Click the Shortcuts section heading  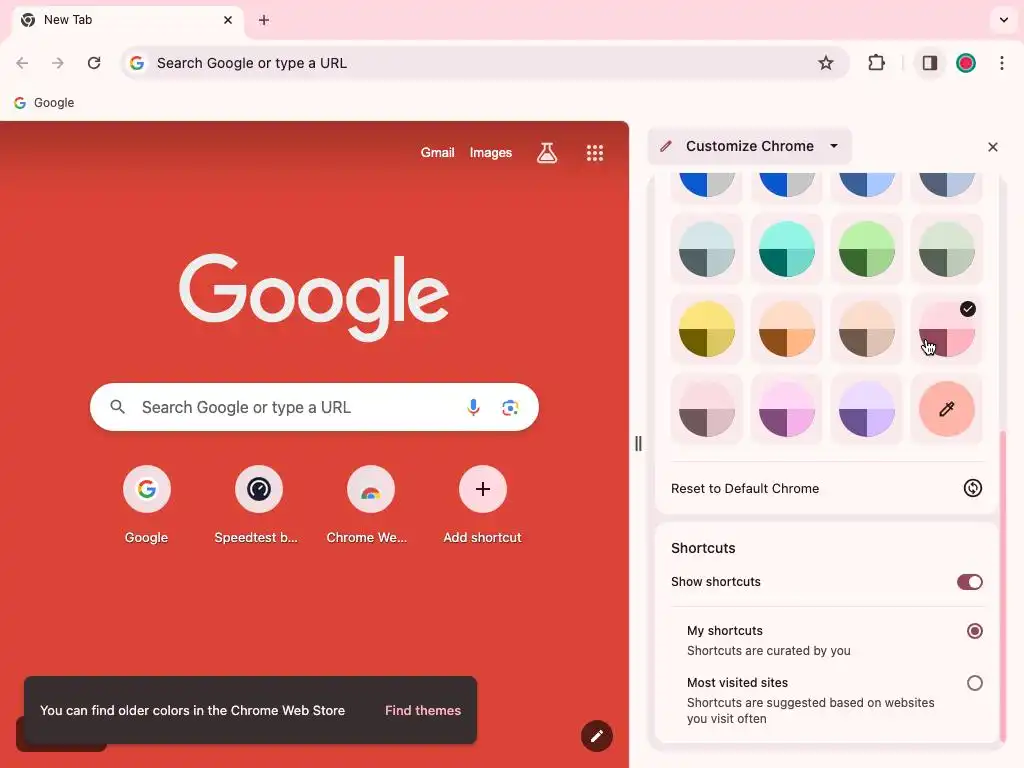coord(703,548)
